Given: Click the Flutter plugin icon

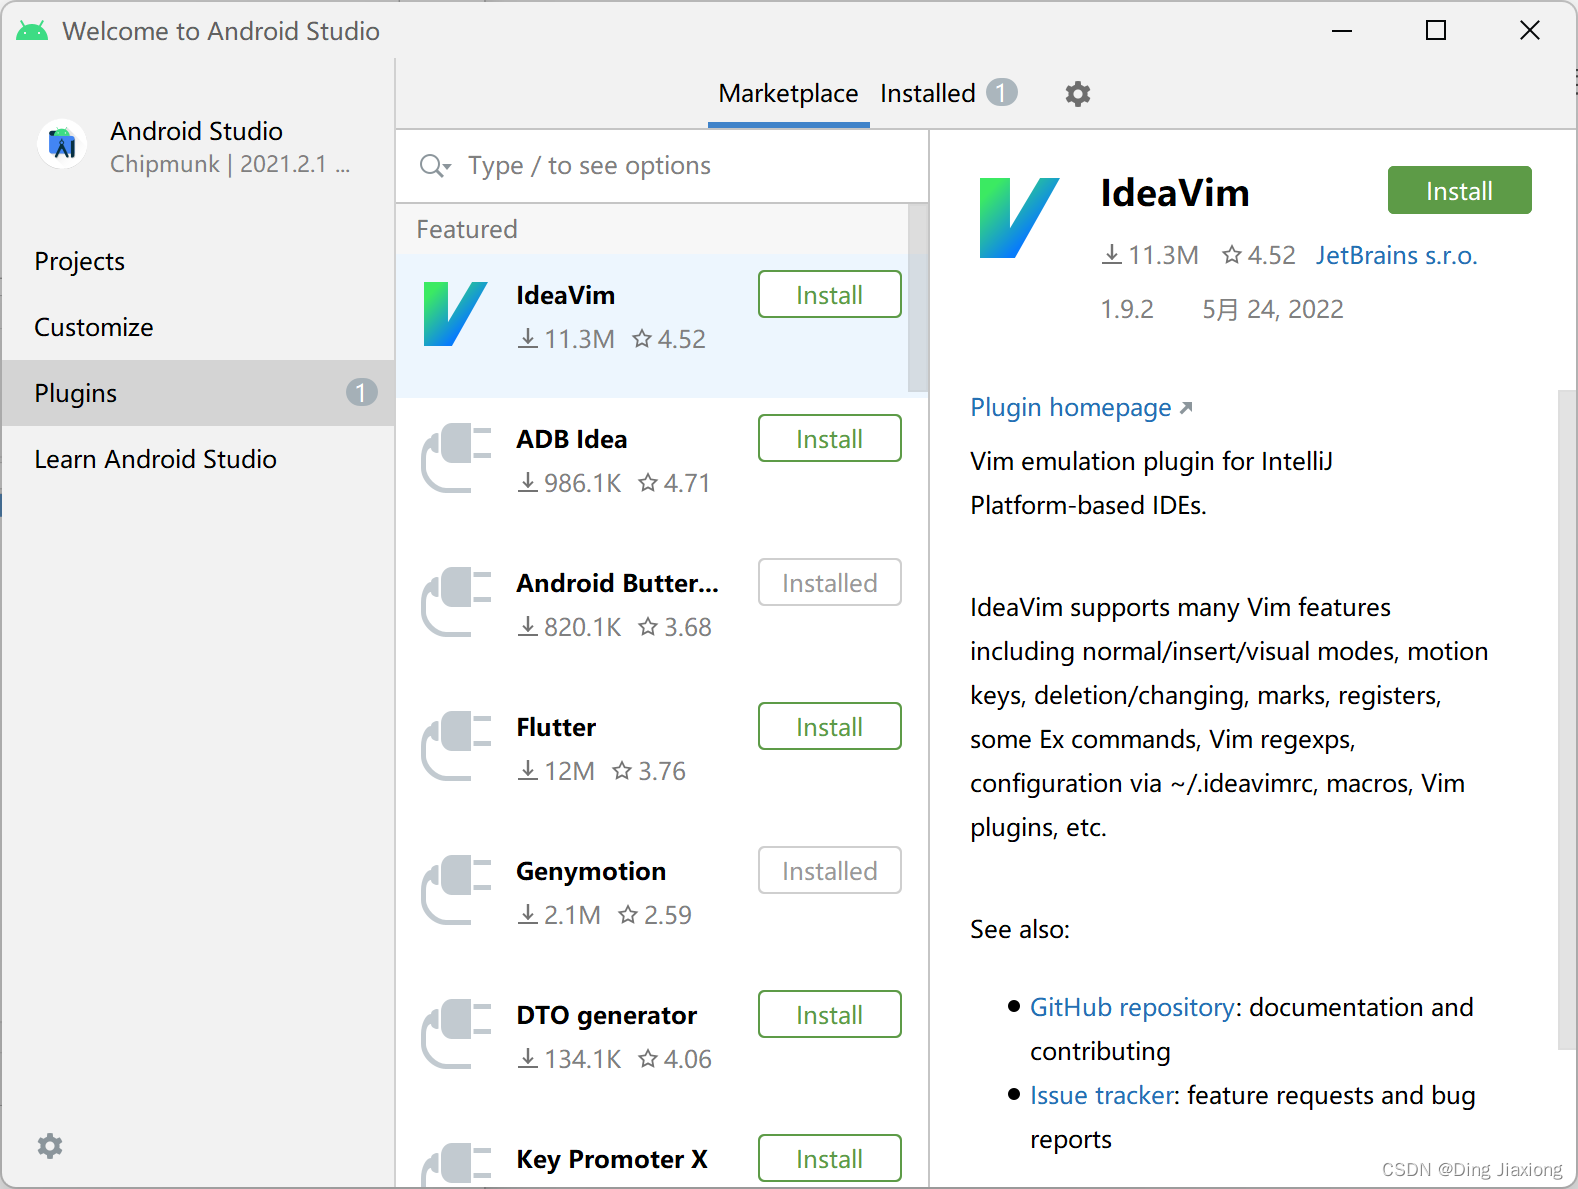Looking at the screenshot, I should 456,746.
